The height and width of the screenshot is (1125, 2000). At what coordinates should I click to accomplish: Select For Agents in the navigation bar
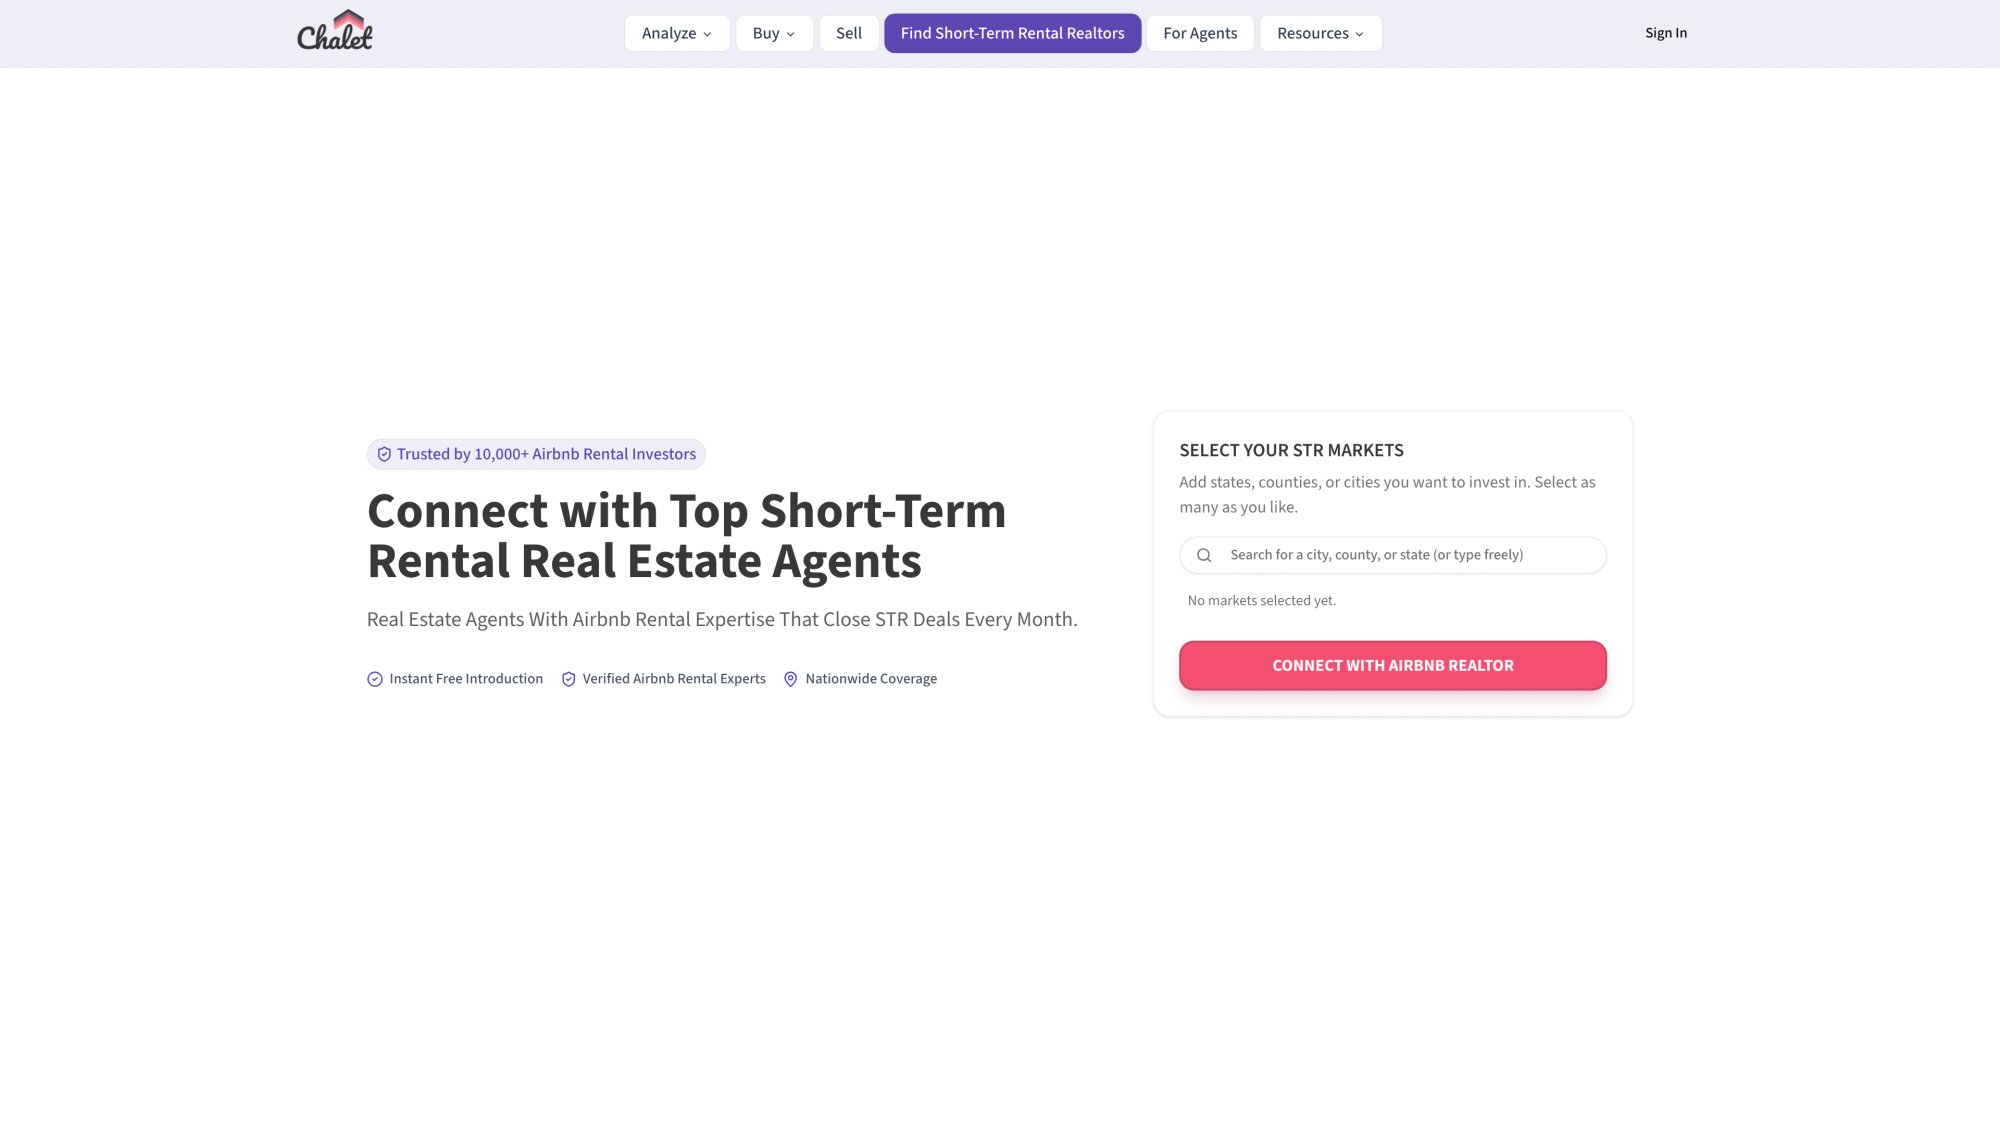pyautogui.click(x=1199, y=33)
